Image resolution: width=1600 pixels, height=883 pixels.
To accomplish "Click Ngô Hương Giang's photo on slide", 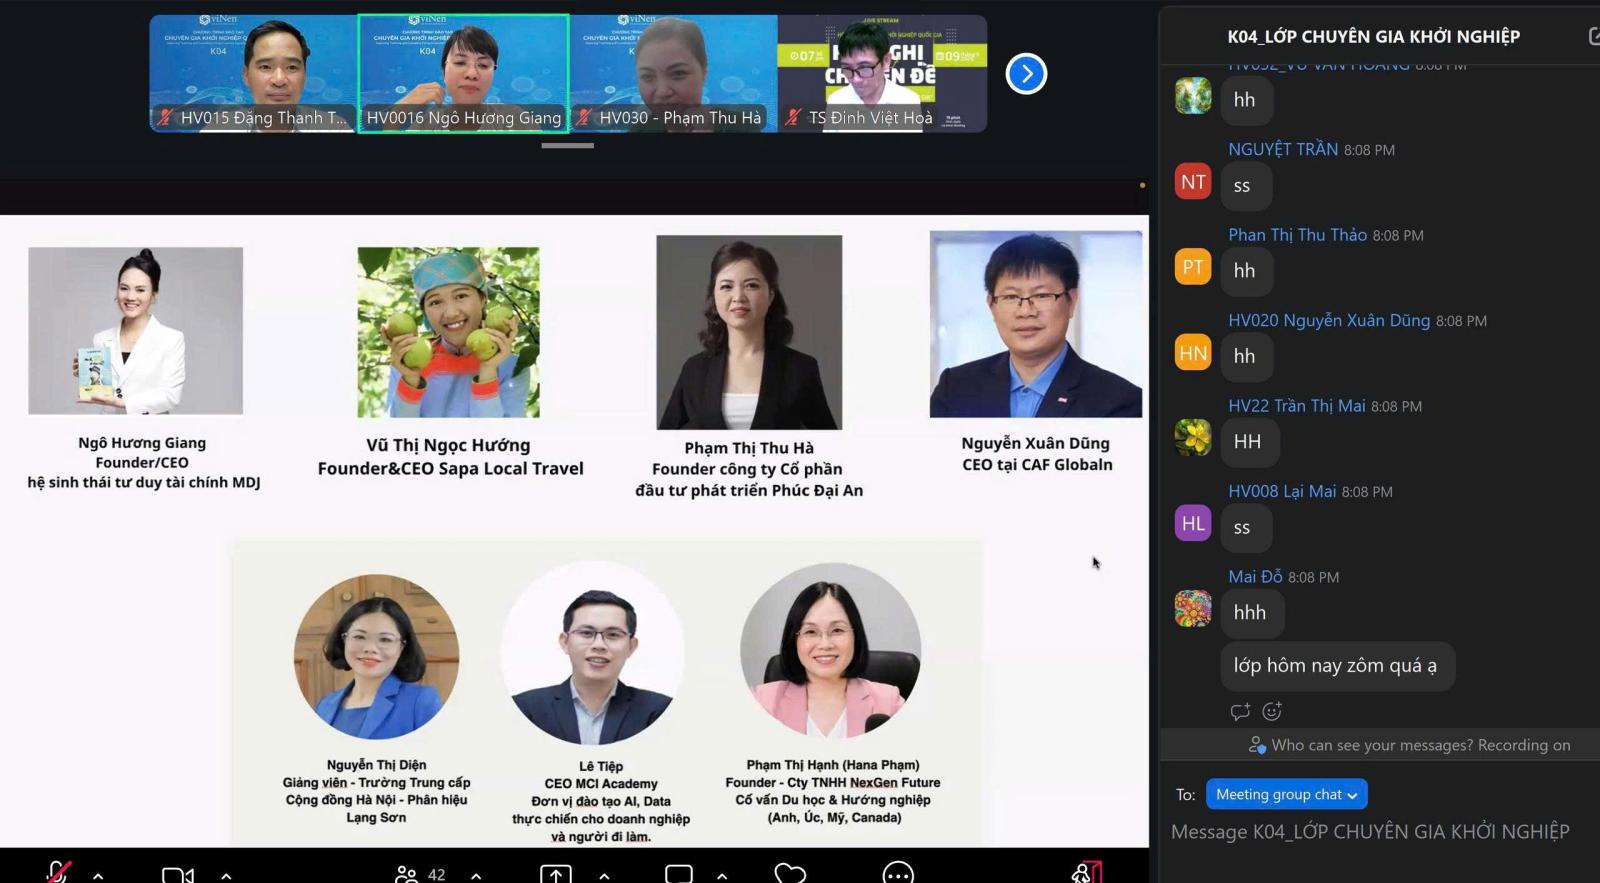I will [x=136, y=331].
